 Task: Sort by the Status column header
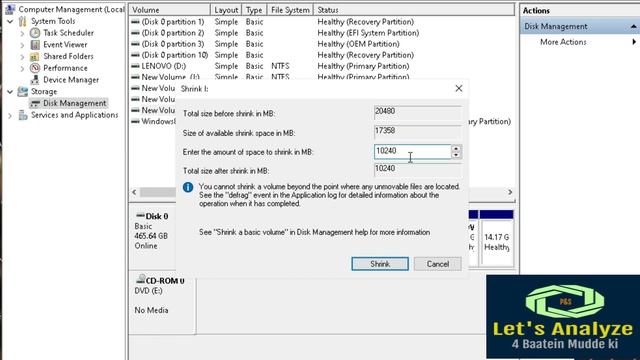click(x=414, y=10)
